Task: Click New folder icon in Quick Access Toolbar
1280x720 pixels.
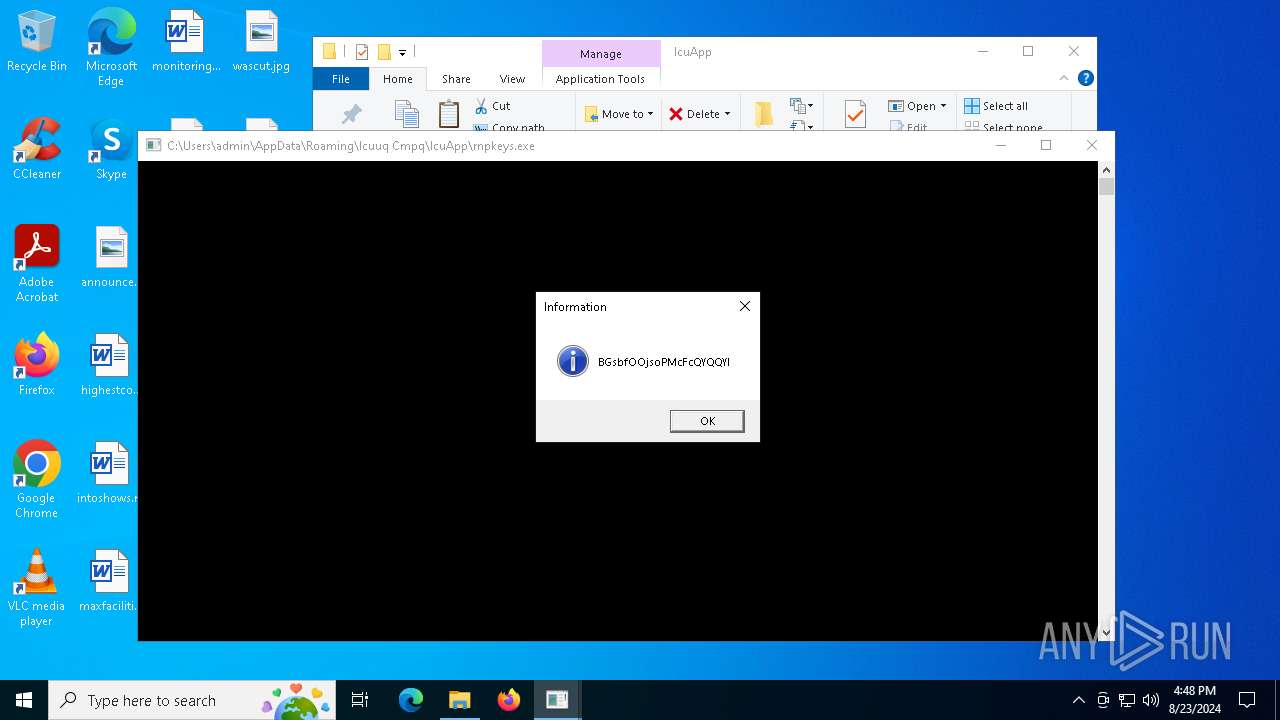Action: pyautogui.click(x=384, y=52)
